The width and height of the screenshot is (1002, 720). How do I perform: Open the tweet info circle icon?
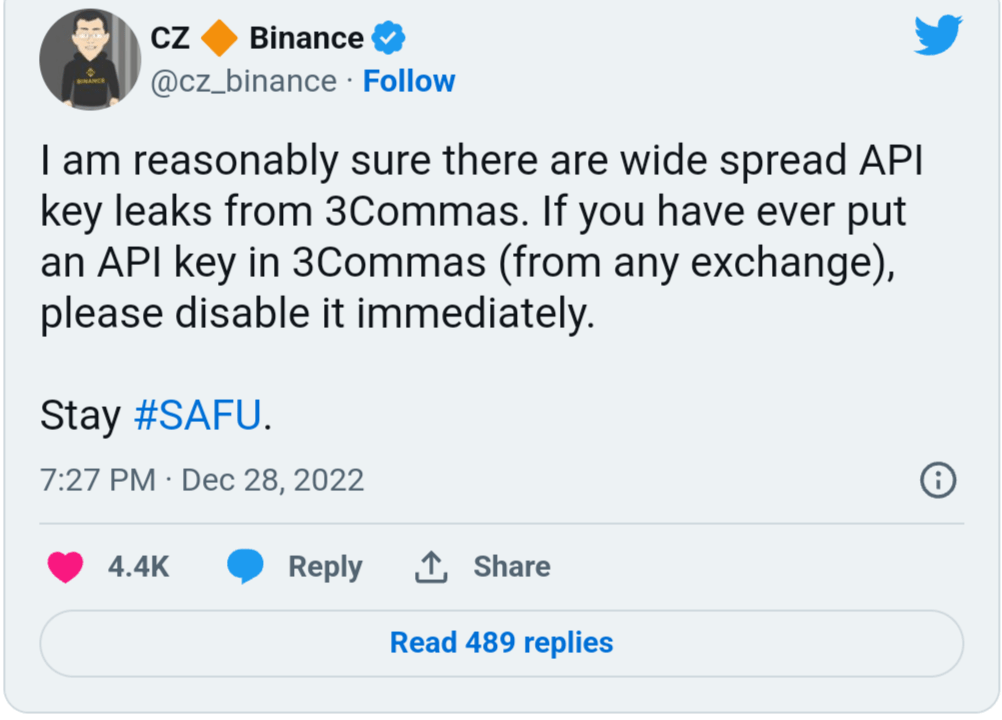coord(937,480)
